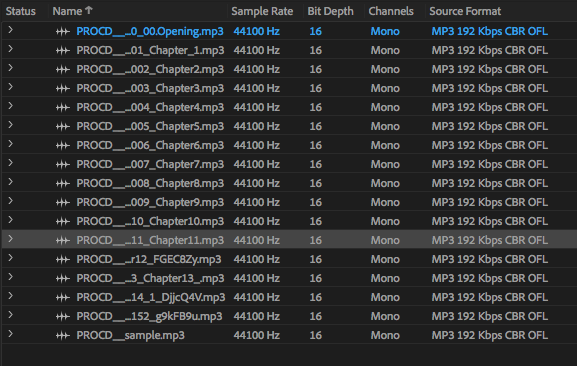Screen dimensions: 577x366
Task: Click waveform icon of 0_00.Opening.mp3
Action: point(63,32)
